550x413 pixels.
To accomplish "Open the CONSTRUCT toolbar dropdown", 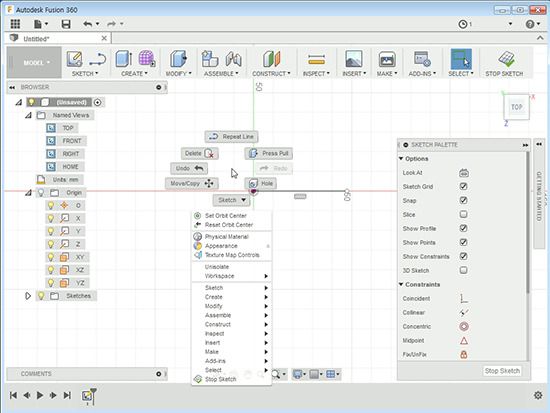I will [x=271, y=74].
